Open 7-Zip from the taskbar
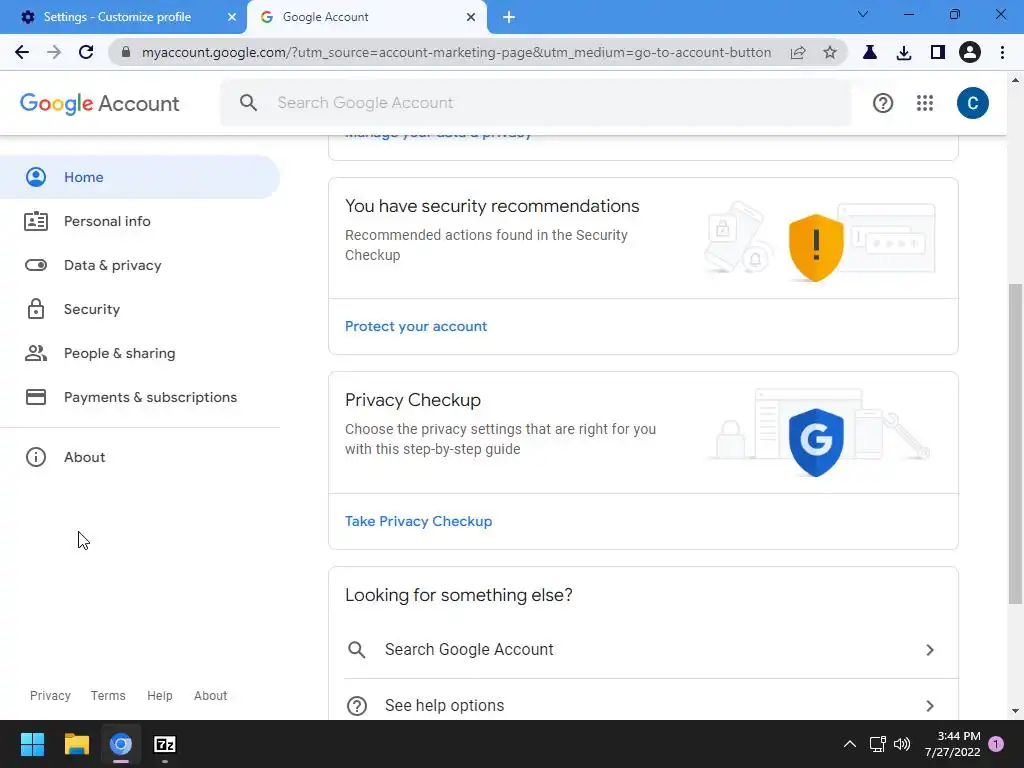The image size is (1024, 768). 165,744
